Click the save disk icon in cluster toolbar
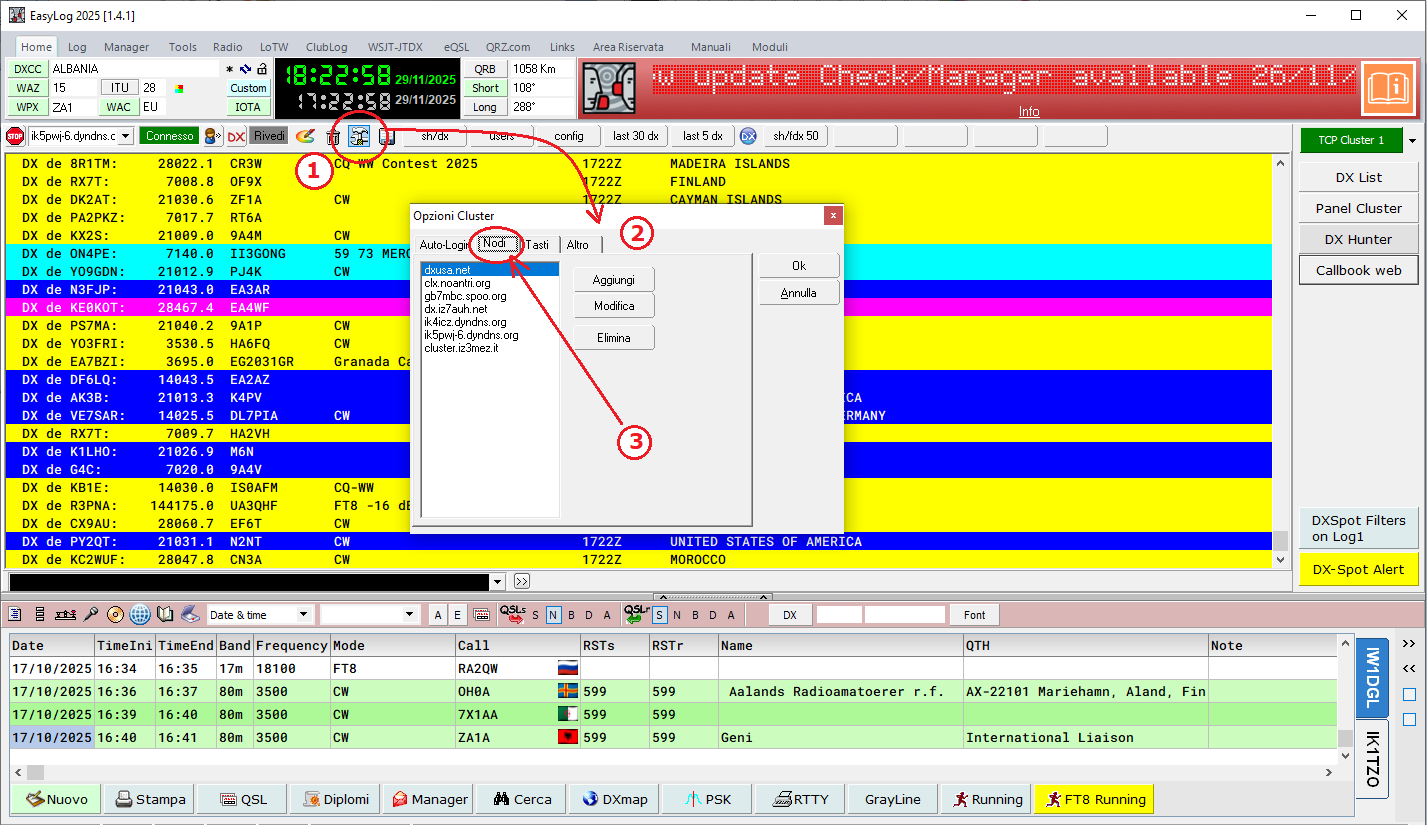 click(386, 136)
